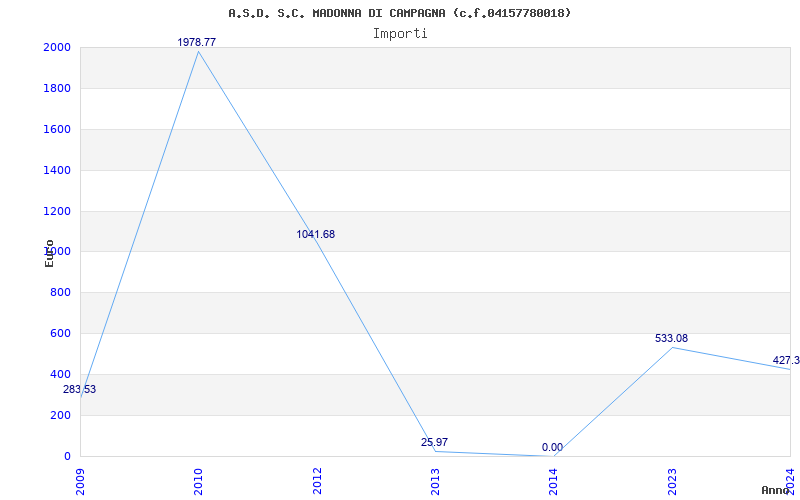Select the 2023 x-axis year label
This screenshot has height=500, width=800.
[672, 481]
